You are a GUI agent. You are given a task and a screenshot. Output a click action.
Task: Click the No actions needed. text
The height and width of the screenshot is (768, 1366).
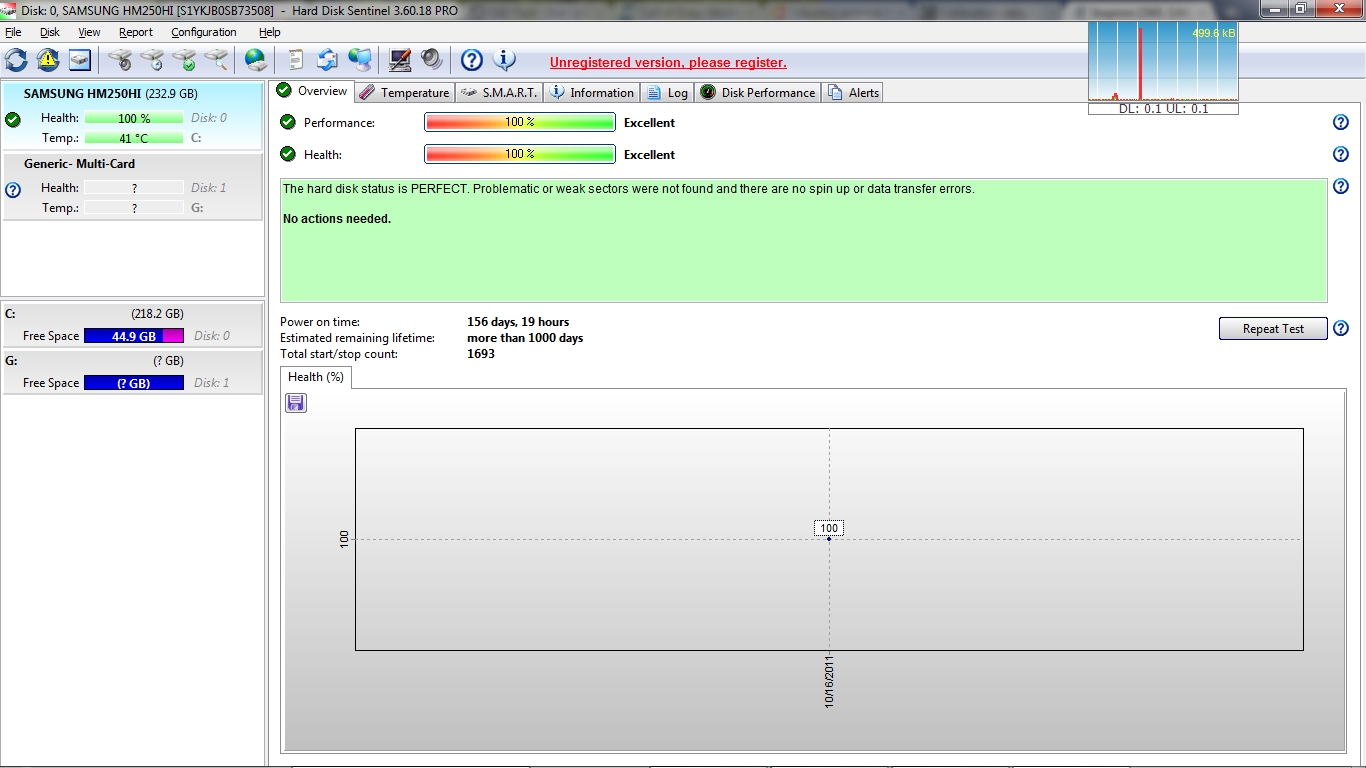337,219
